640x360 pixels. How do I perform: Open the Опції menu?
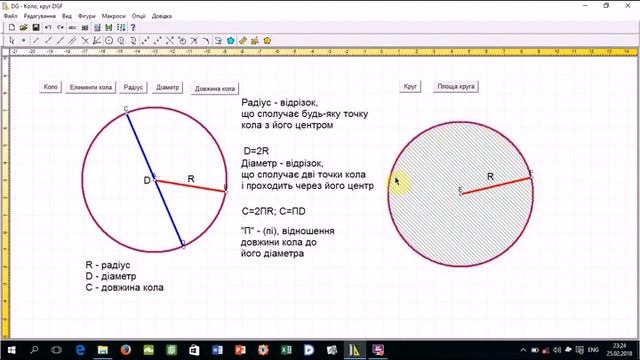(x=139, y=16)
